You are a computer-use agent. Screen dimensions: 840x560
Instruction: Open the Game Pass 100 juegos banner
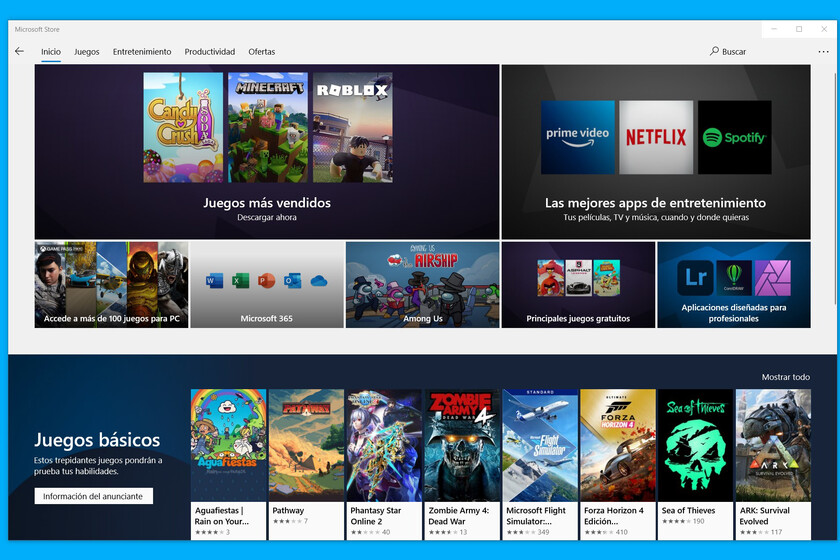pos(111,285)
